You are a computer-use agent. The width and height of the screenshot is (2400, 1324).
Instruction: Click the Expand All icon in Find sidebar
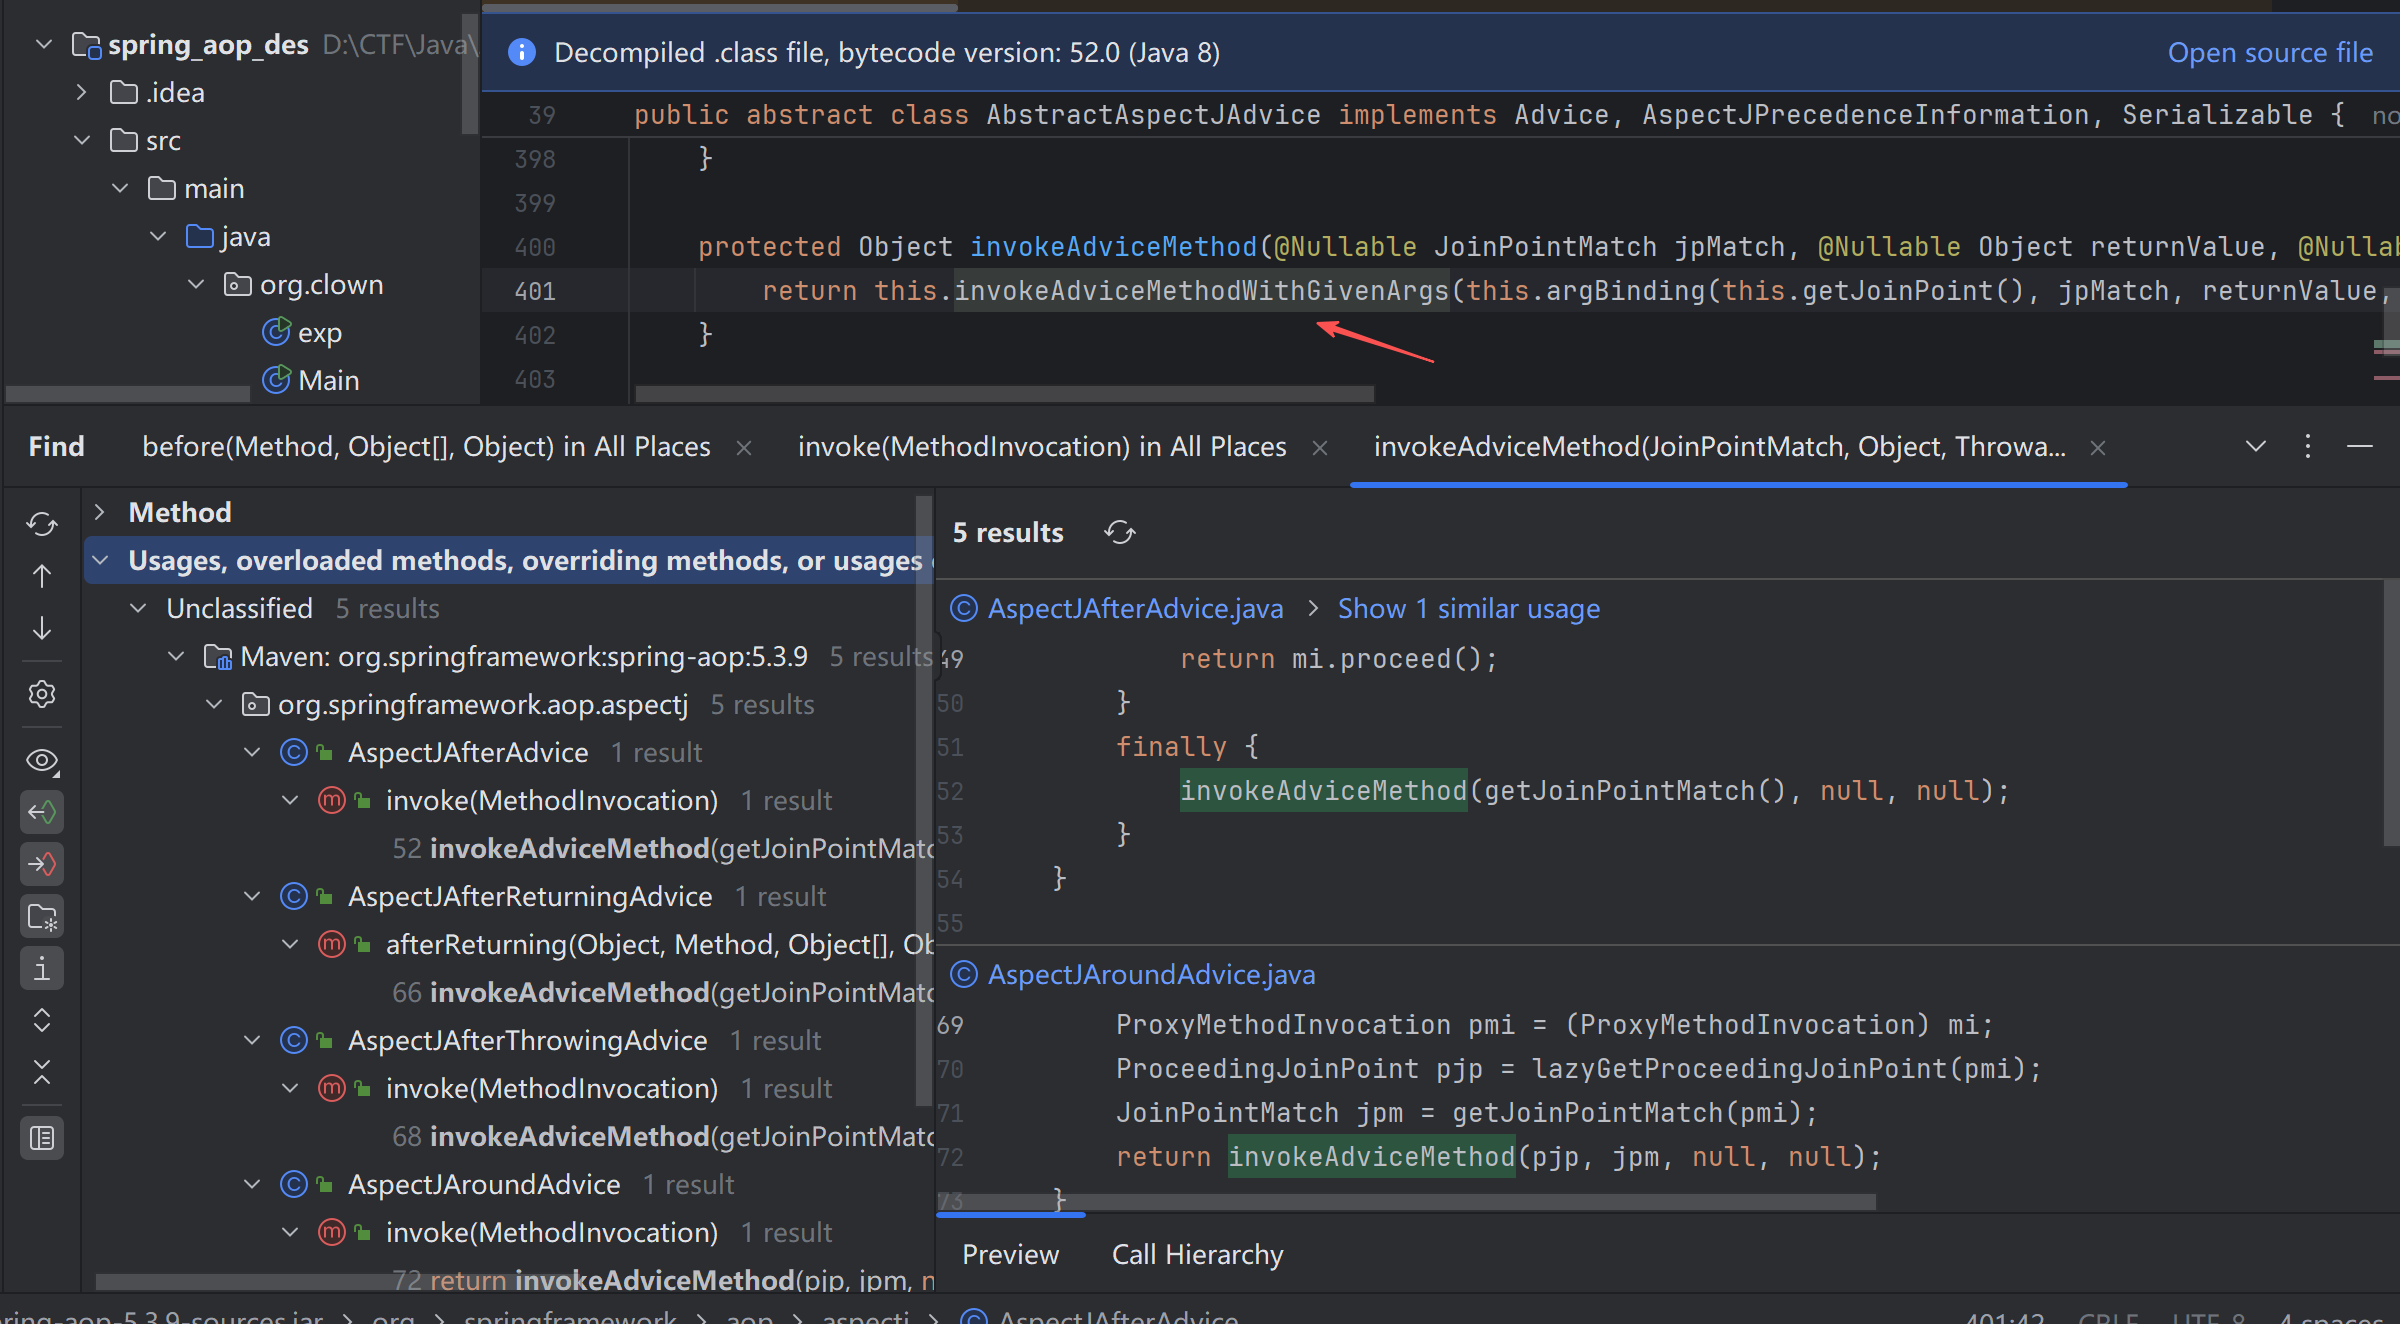[41, 1020]
